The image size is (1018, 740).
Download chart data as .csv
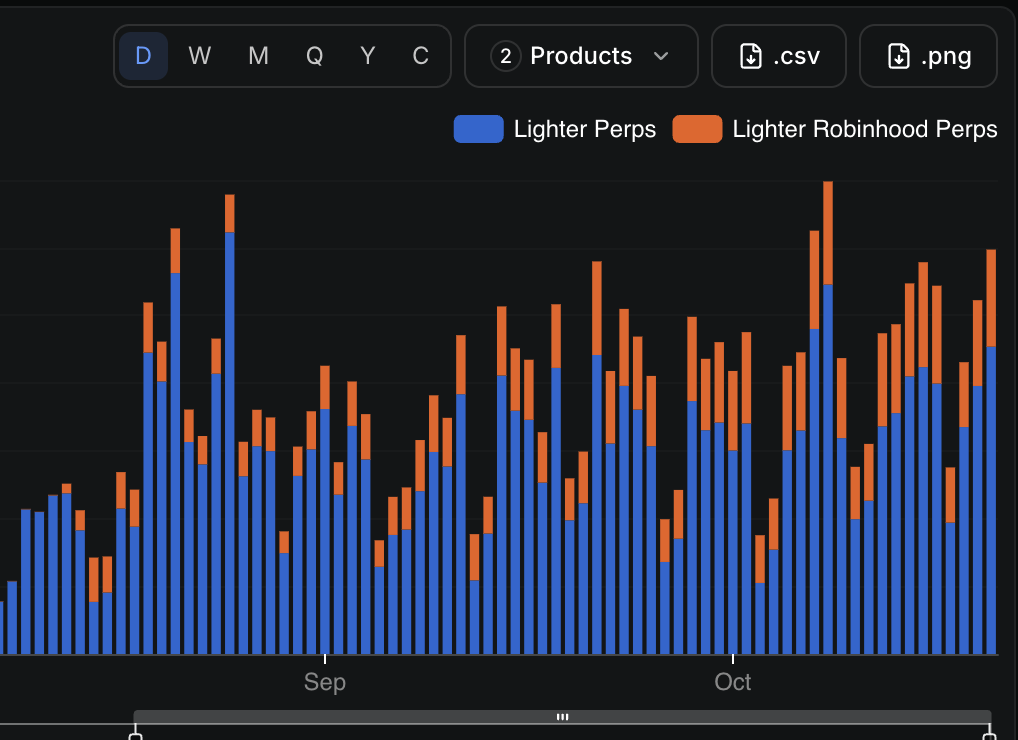(779, 56)
